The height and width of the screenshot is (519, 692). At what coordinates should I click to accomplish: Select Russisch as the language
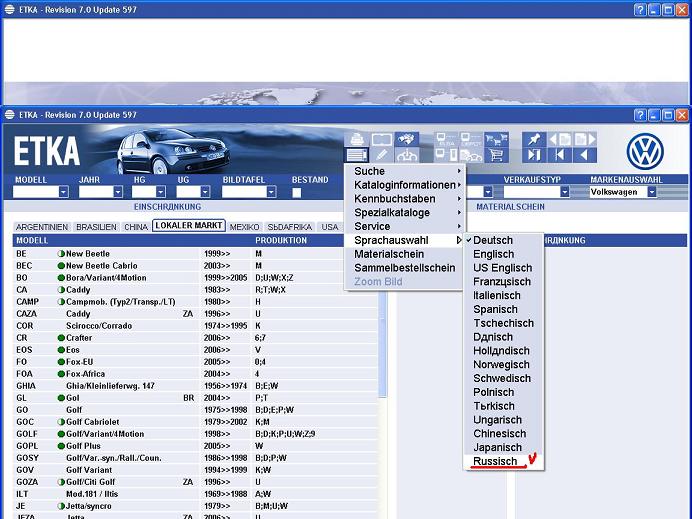click(503, 461)
